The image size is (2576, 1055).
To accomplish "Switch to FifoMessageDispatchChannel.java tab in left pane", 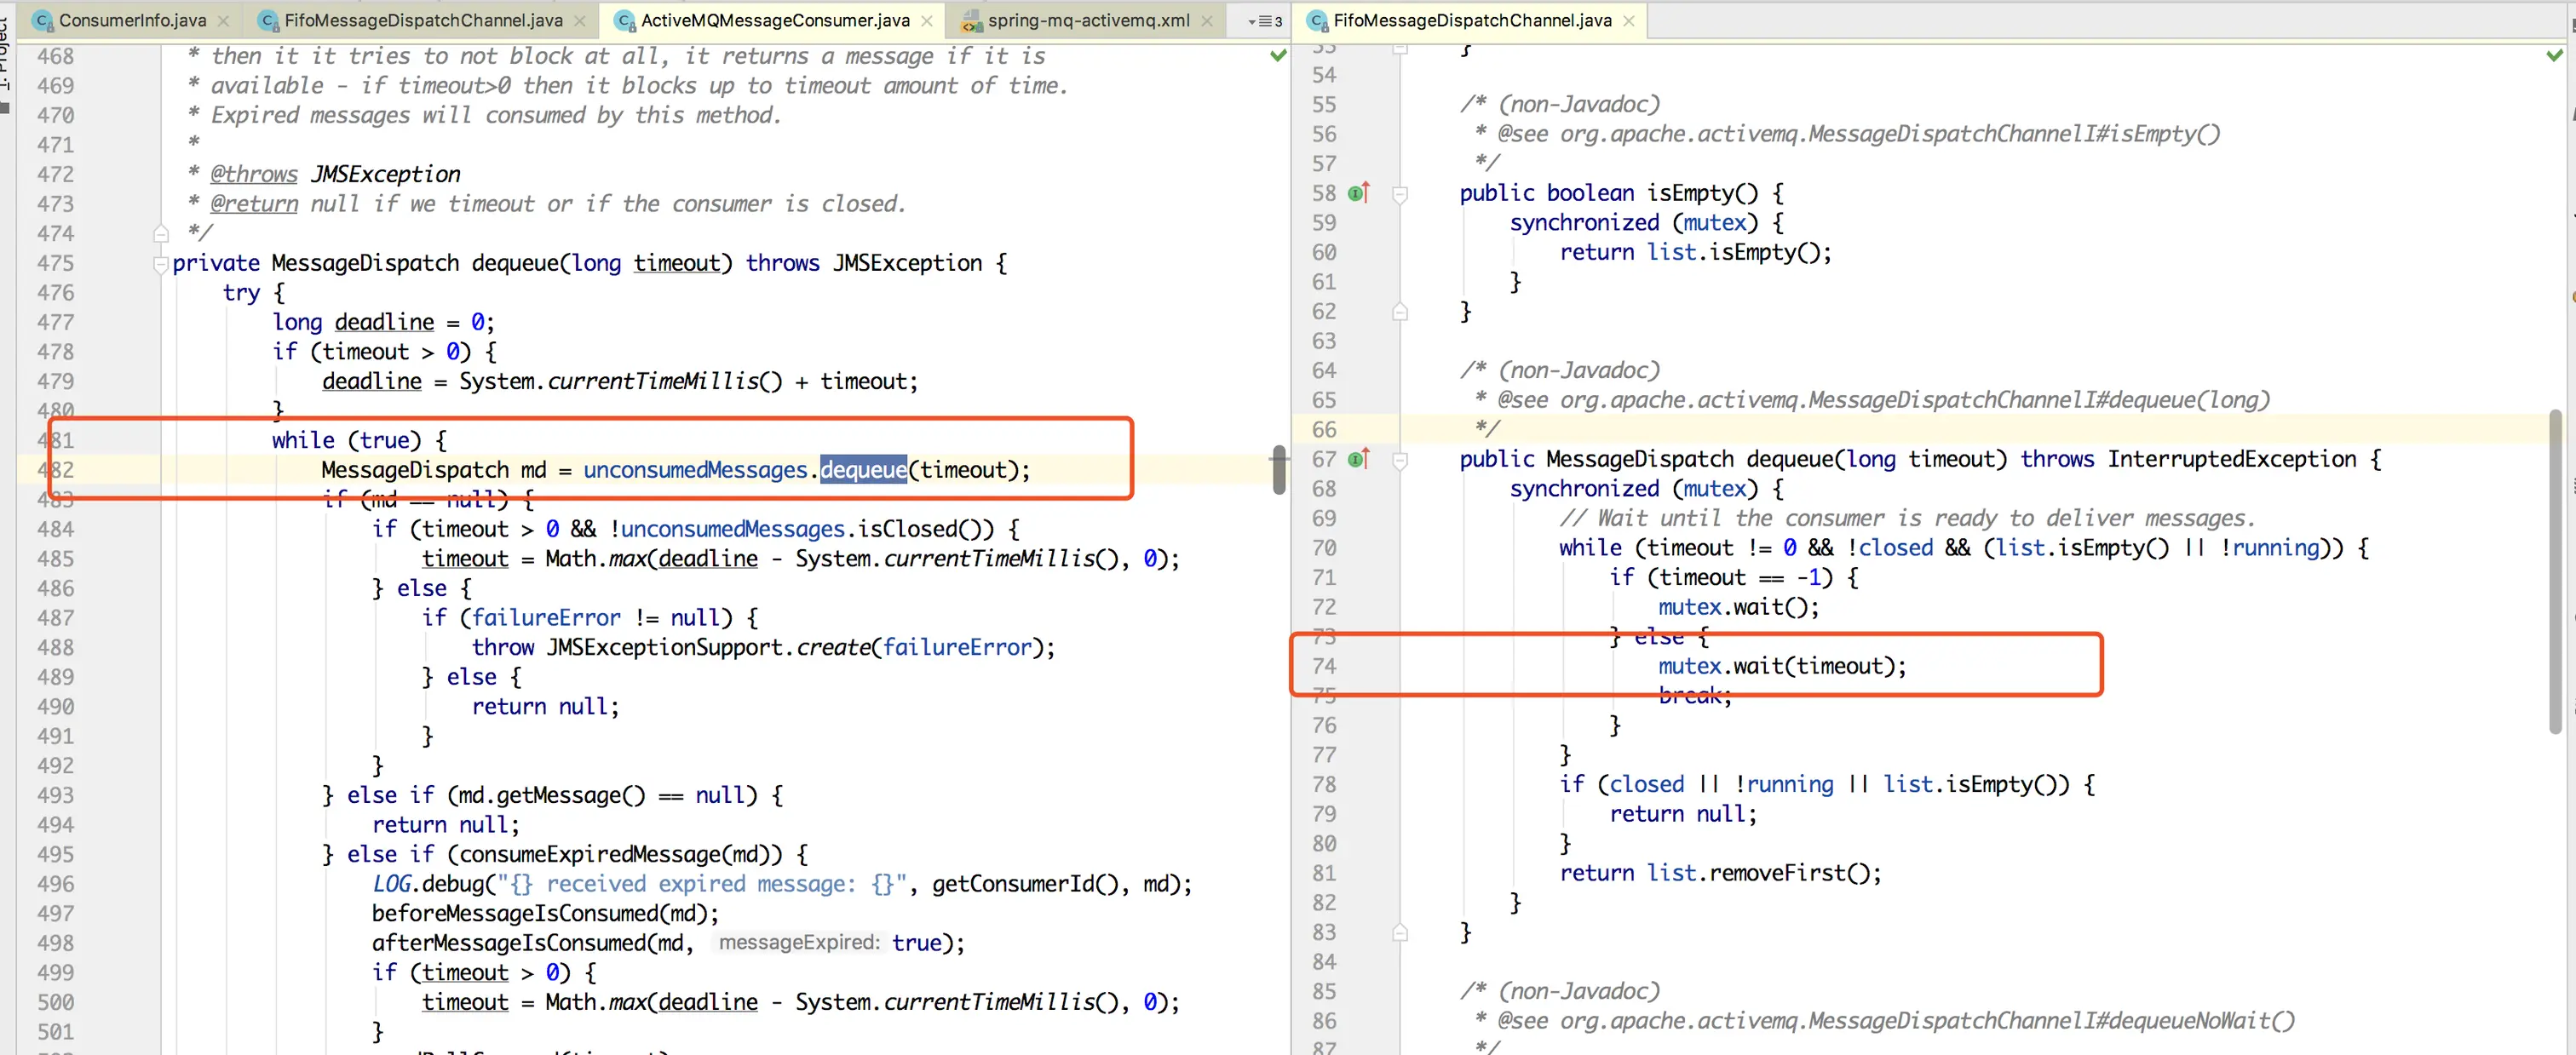I will [x=423, y=20].
